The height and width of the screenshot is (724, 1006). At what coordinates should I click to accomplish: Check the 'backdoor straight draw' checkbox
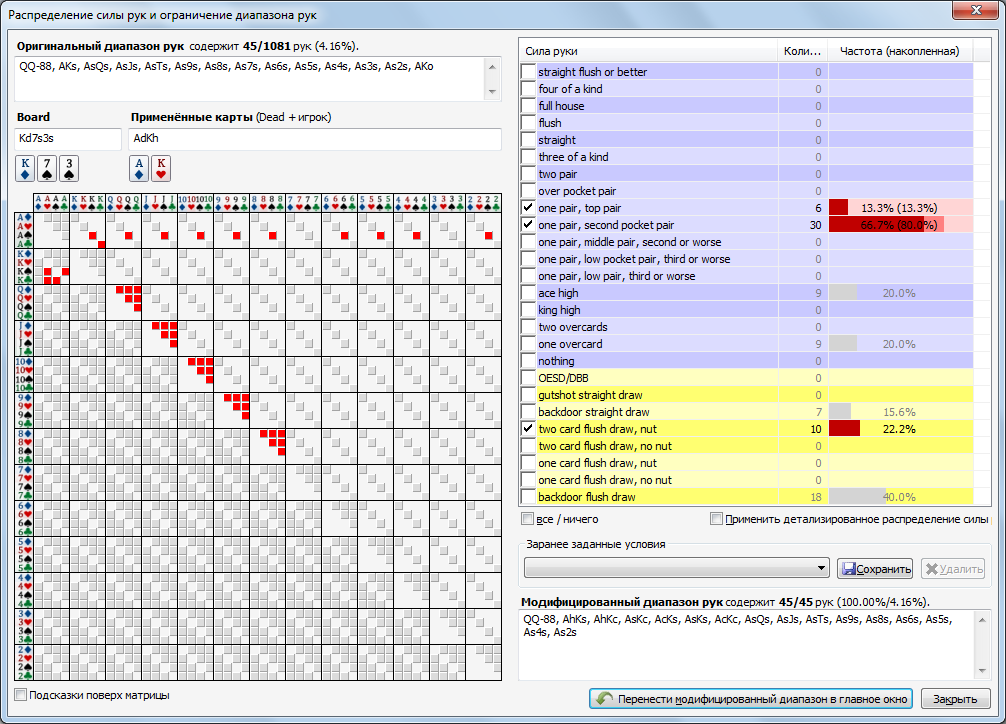tap(528, 411)
